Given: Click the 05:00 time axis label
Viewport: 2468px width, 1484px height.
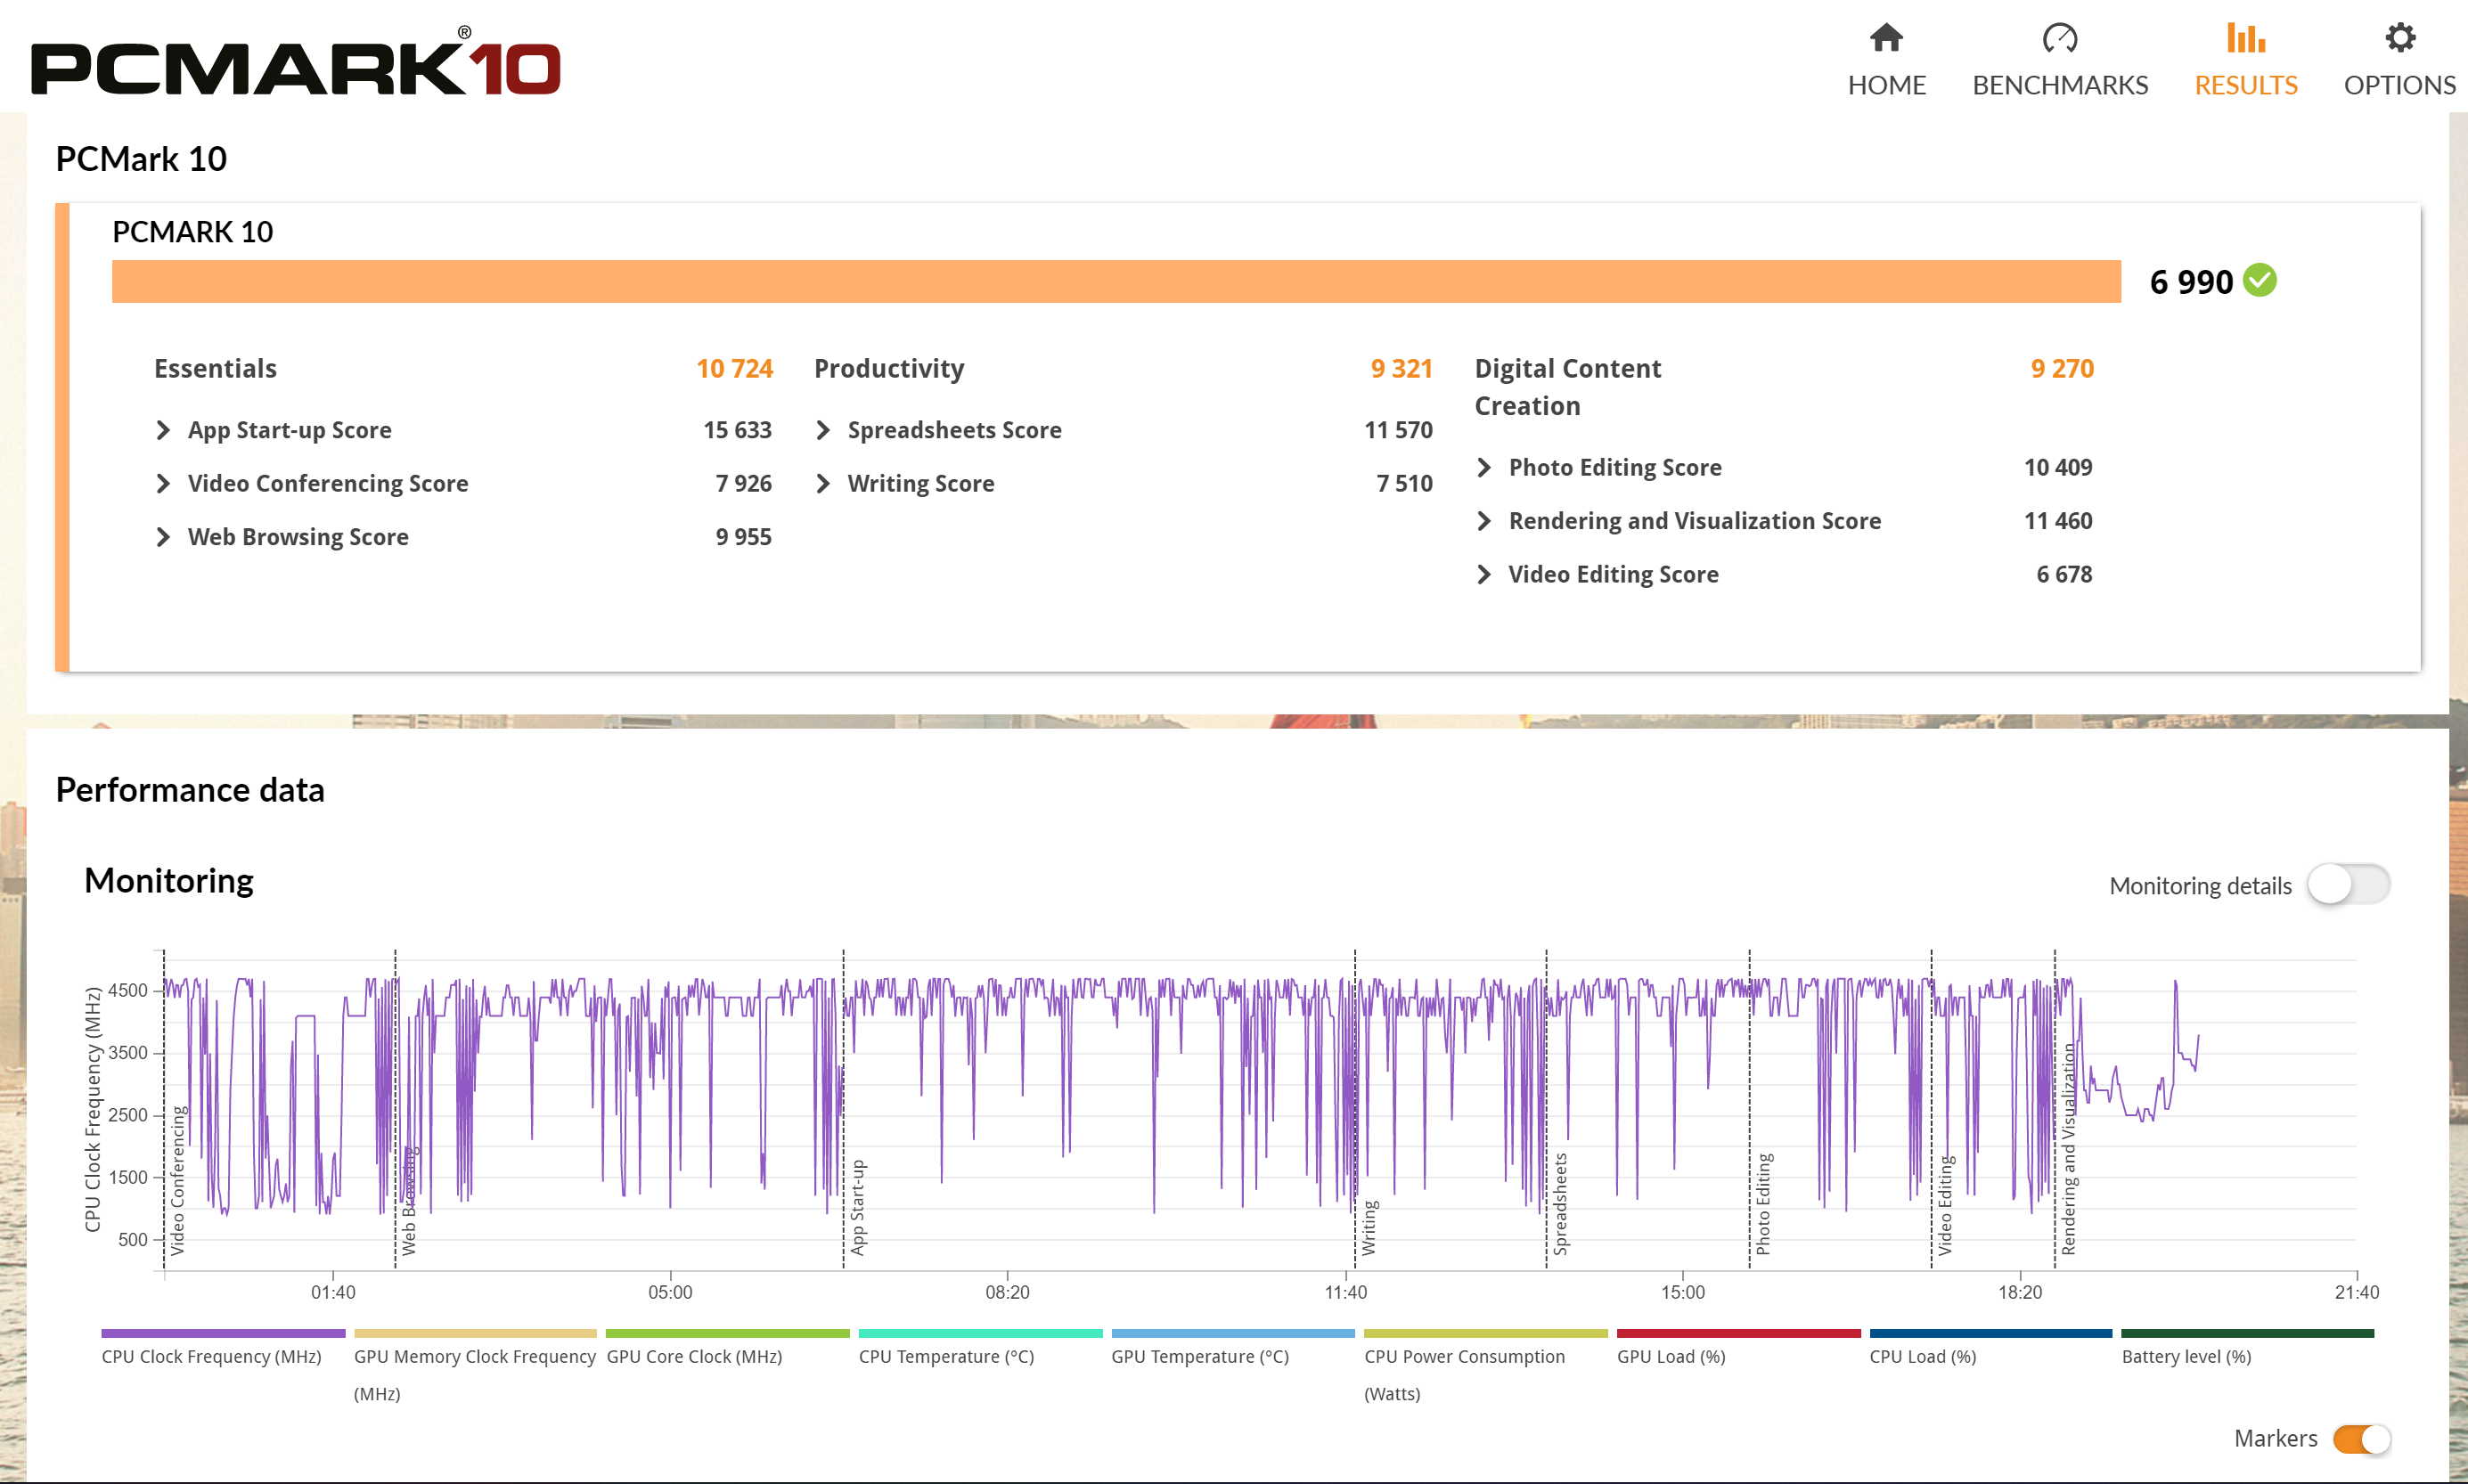Looking at the screenshot, I should point(670,1292).
